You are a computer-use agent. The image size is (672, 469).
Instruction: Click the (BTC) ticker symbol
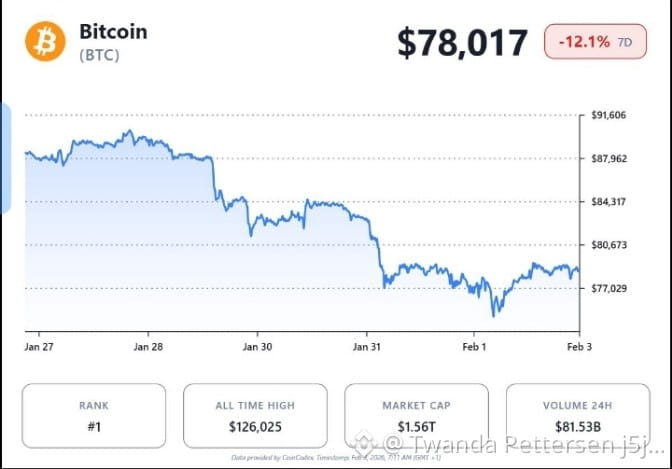pos(99,55)
